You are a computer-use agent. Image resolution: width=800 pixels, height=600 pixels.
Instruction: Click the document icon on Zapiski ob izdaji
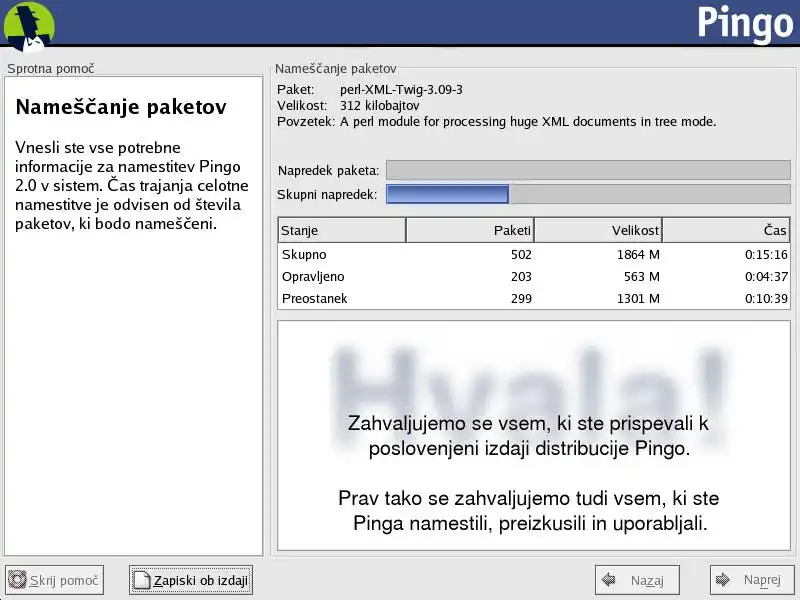(x=141, y=580)
